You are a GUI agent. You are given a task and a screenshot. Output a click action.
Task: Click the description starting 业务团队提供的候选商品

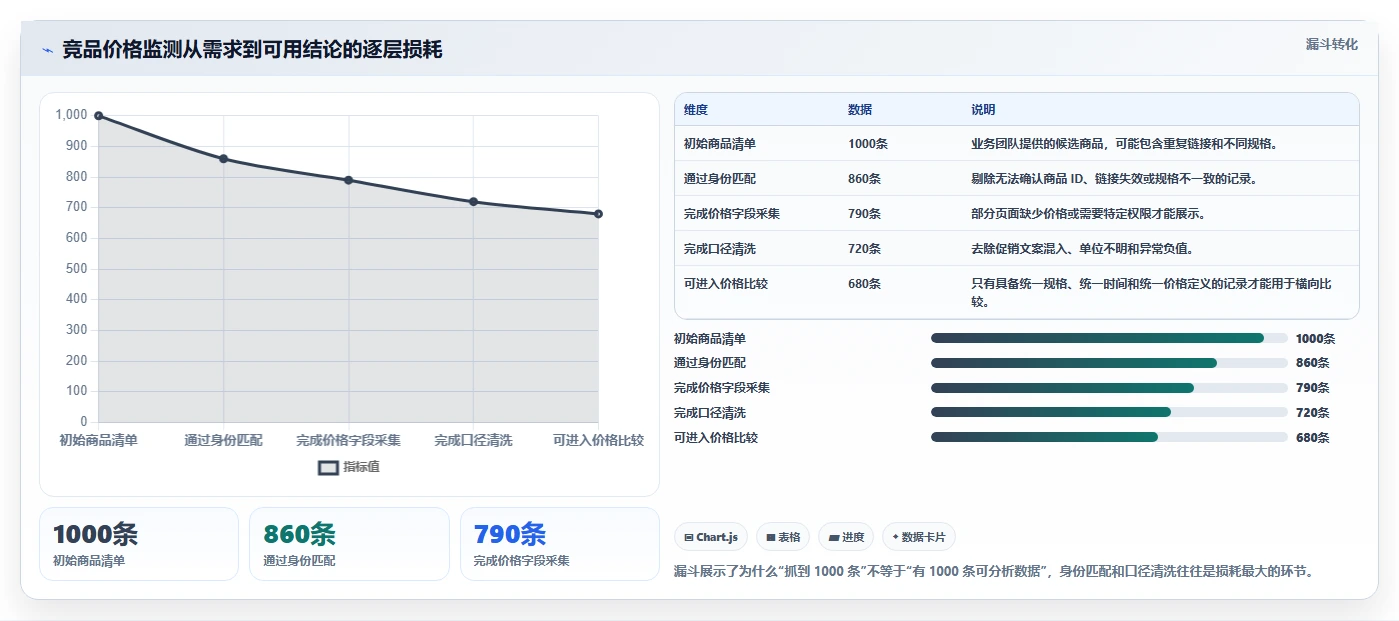click(x=1124, y=144)
